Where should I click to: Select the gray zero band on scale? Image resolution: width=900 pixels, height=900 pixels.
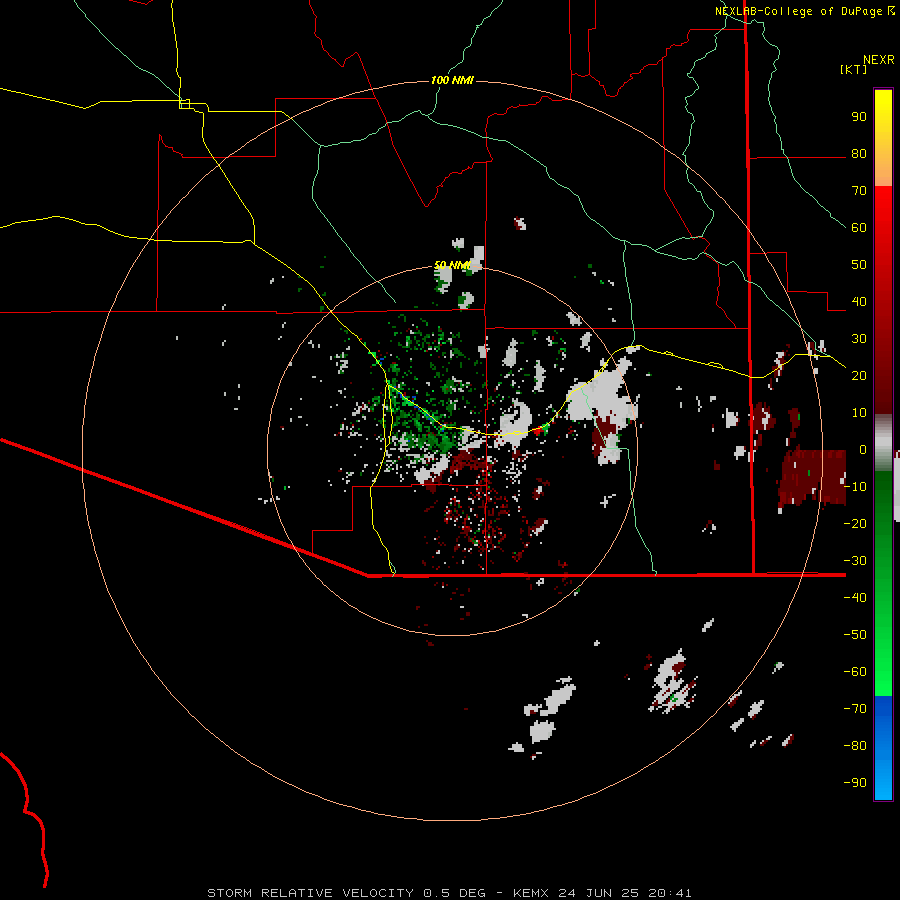883,443
